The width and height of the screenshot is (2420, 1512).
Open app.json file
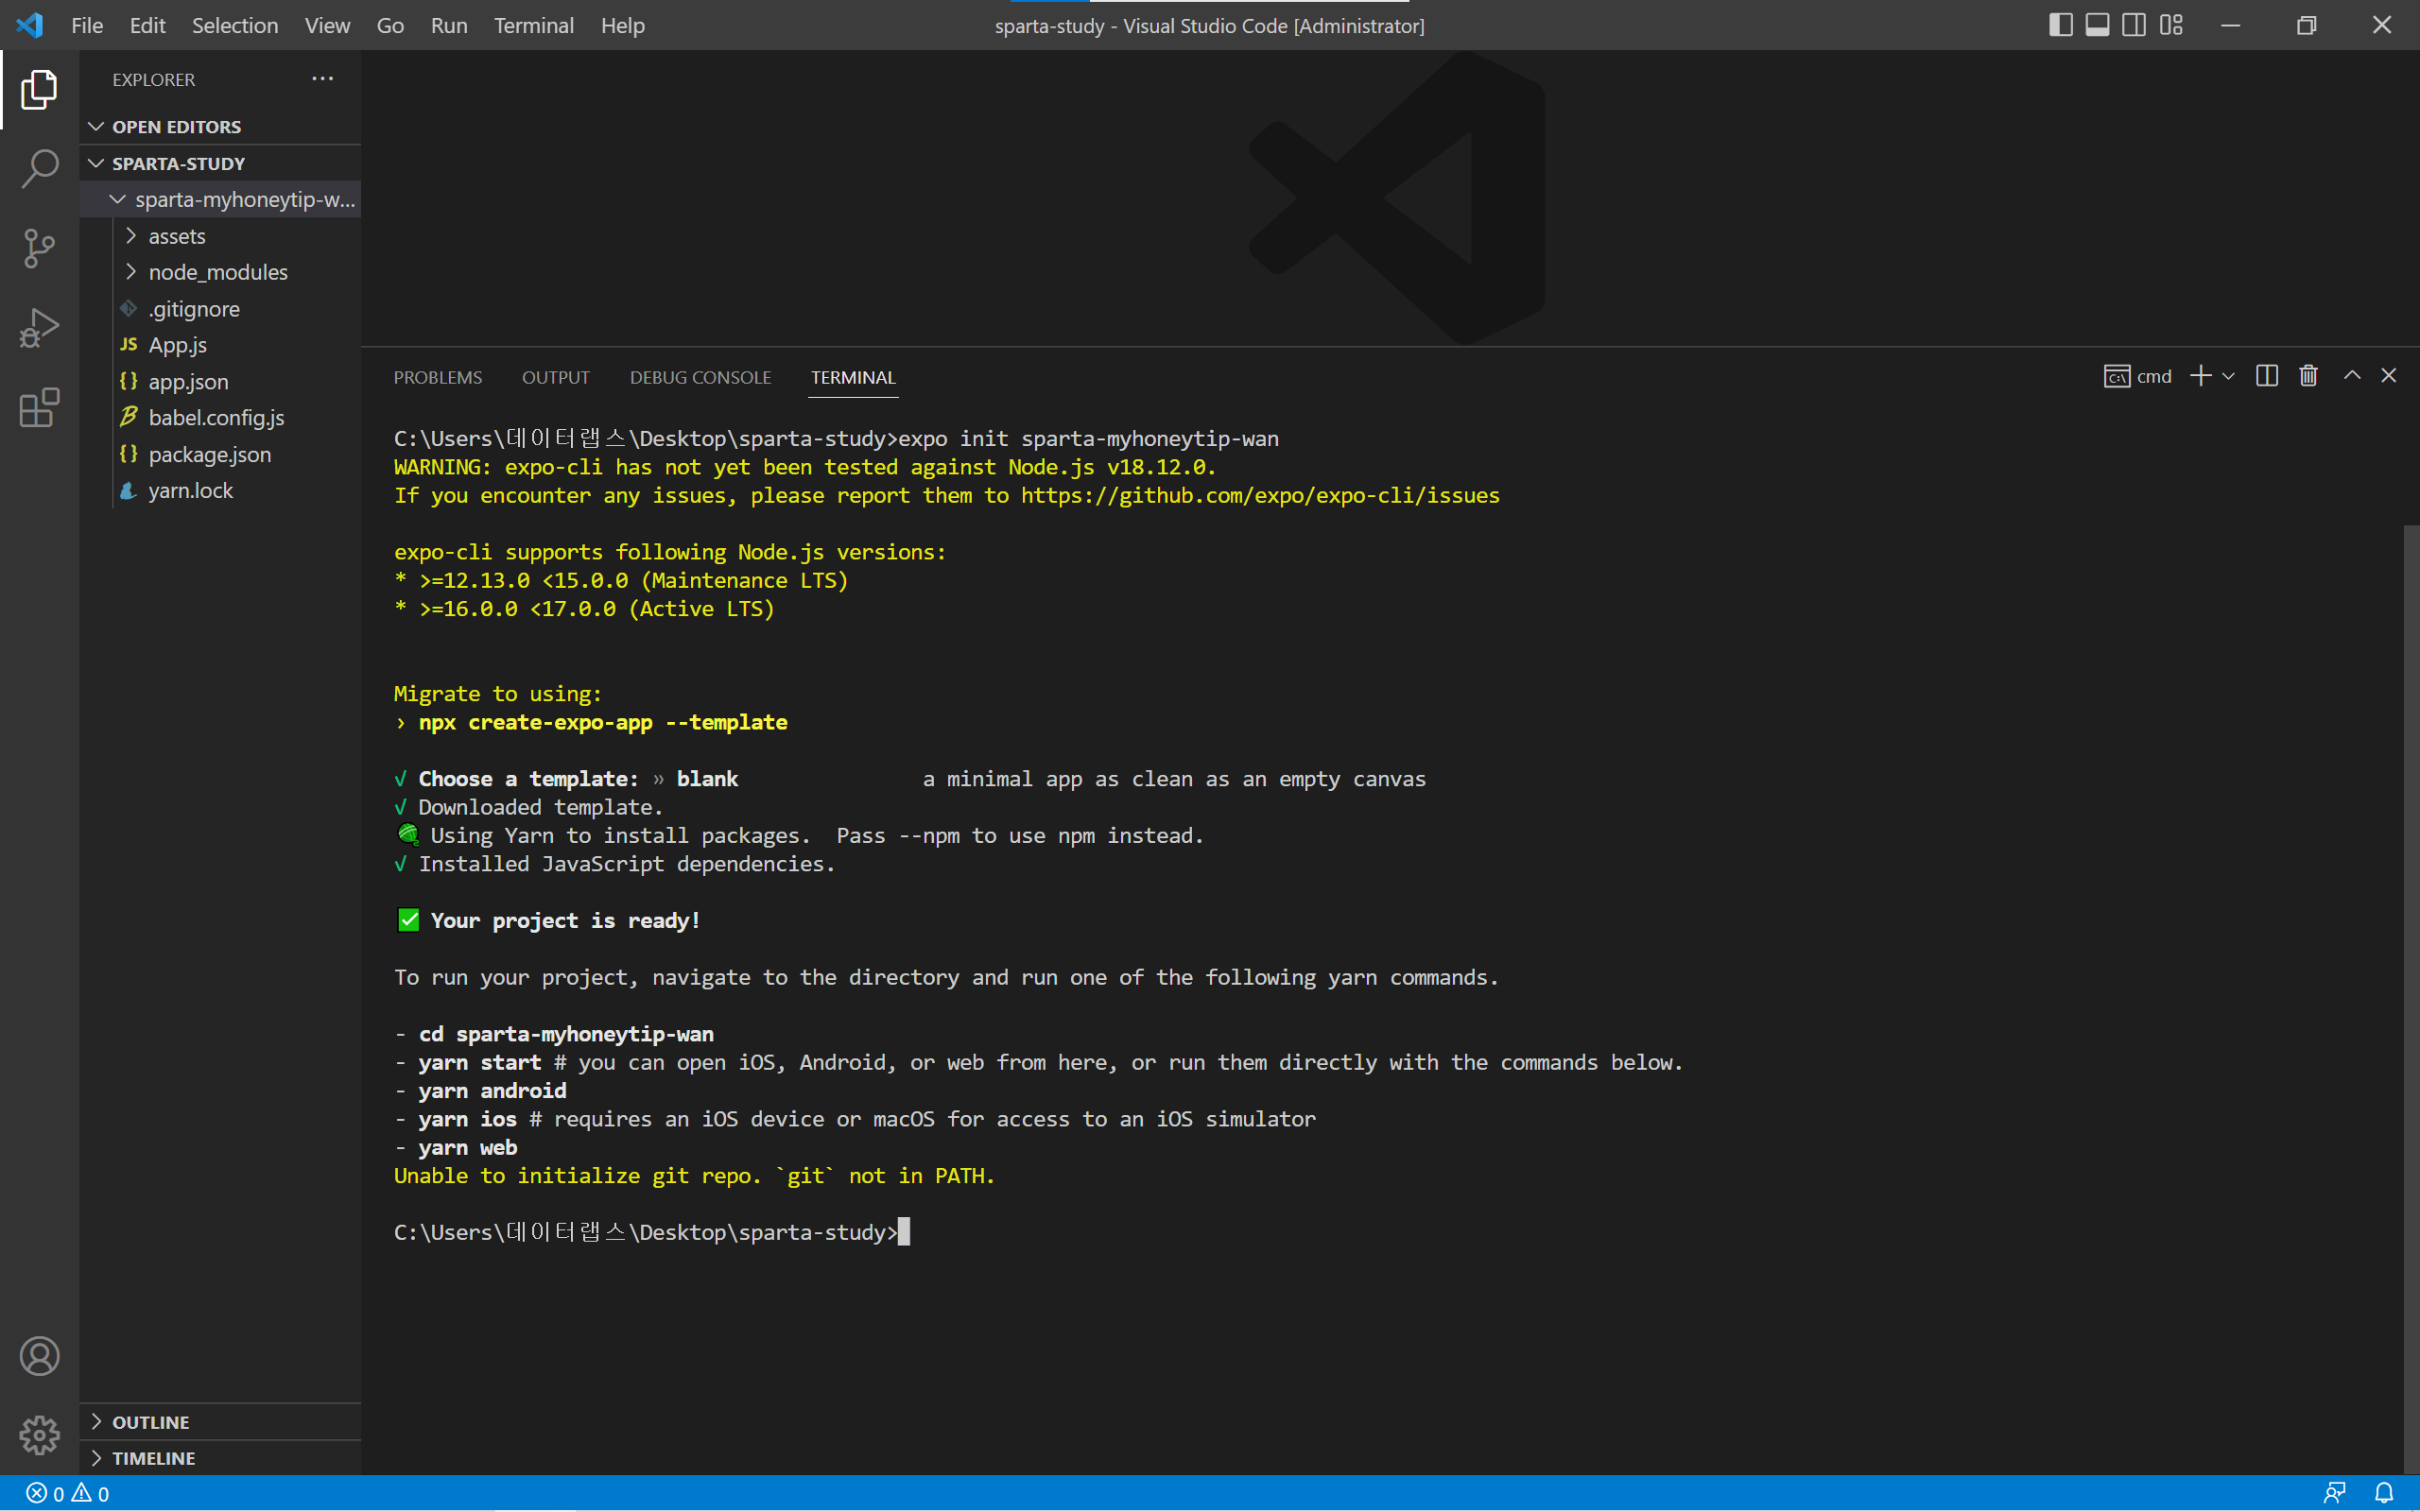pos(220,381)
